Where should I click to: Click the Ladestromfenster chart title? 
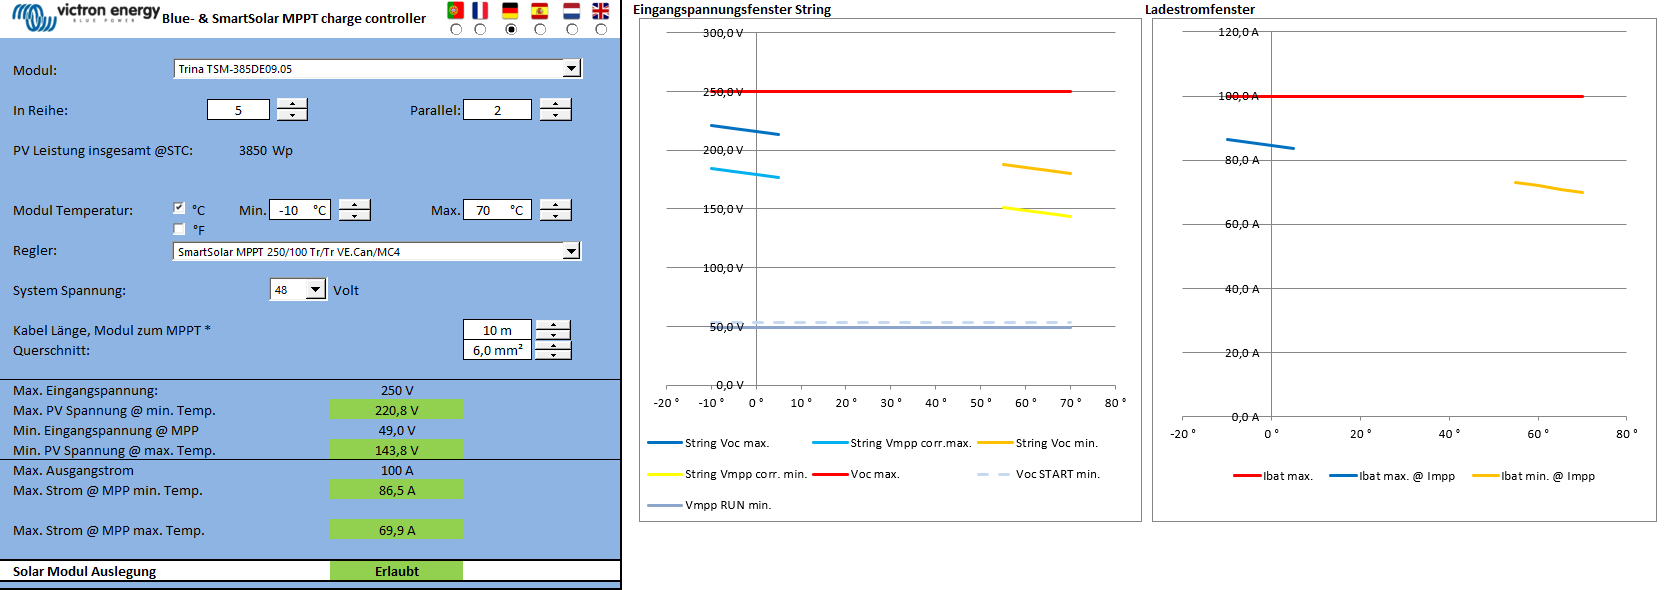tap(1200, 9)
